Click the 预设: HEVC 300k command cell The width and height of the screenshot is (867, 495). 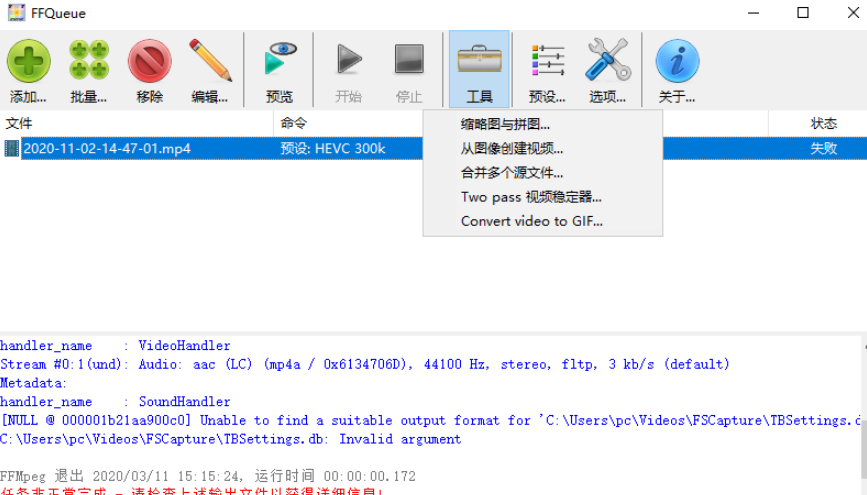[332, 149]
